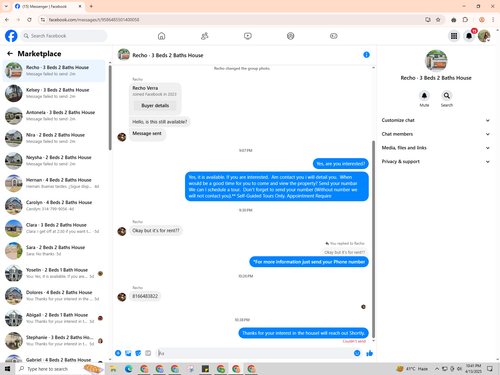
Task: Mute the Recho conversation
Action: click(424, 96)
